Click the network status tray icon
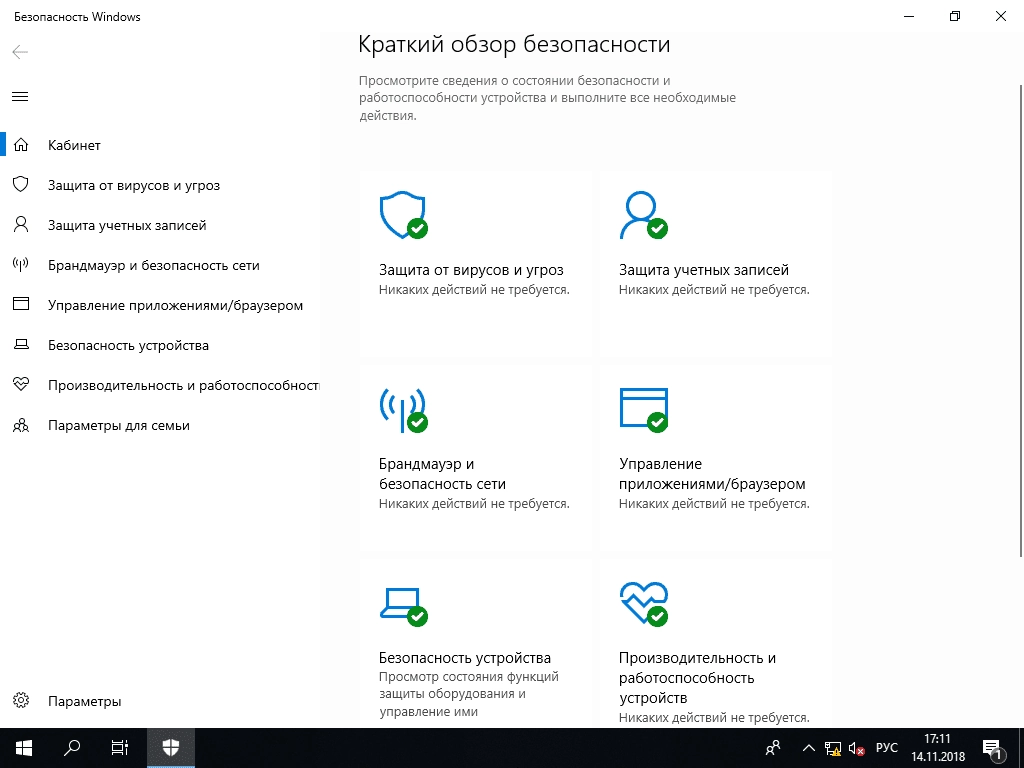This screenshot has width=1024, height=768. point(833,748)
